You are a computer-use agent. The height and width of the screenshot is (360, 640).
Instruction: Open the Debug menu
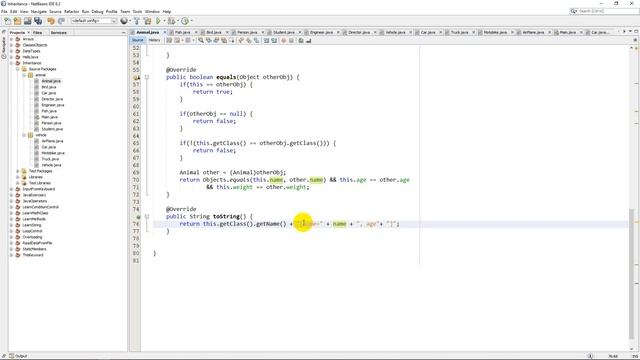97,11
